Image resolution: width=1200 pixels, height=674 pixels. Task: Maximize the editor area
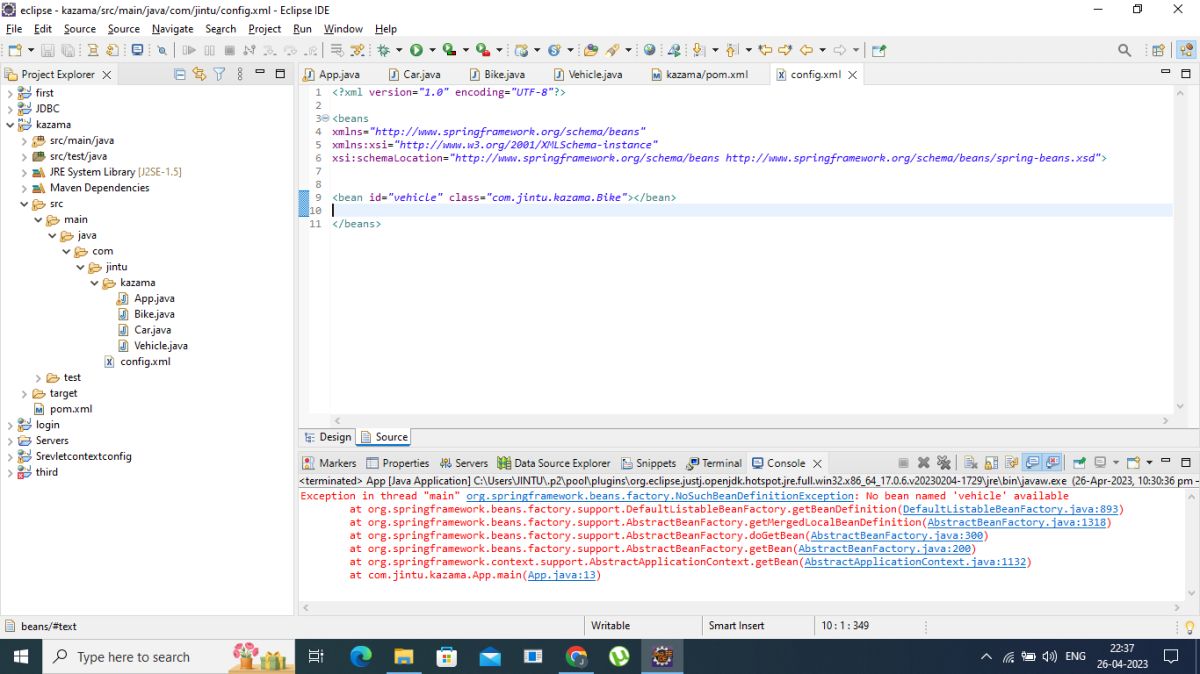pyautogui.click(x=1186, y=73)
